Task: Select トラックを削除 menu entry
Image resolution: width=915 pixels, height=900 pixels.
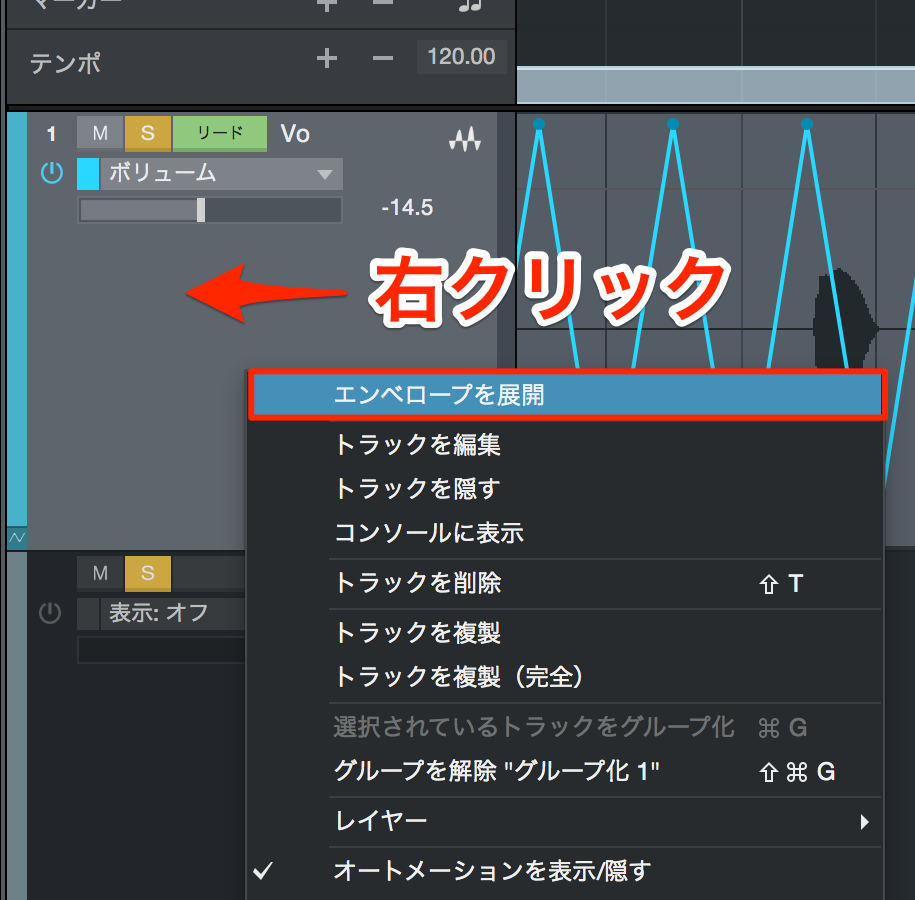Action: point(565,583)
